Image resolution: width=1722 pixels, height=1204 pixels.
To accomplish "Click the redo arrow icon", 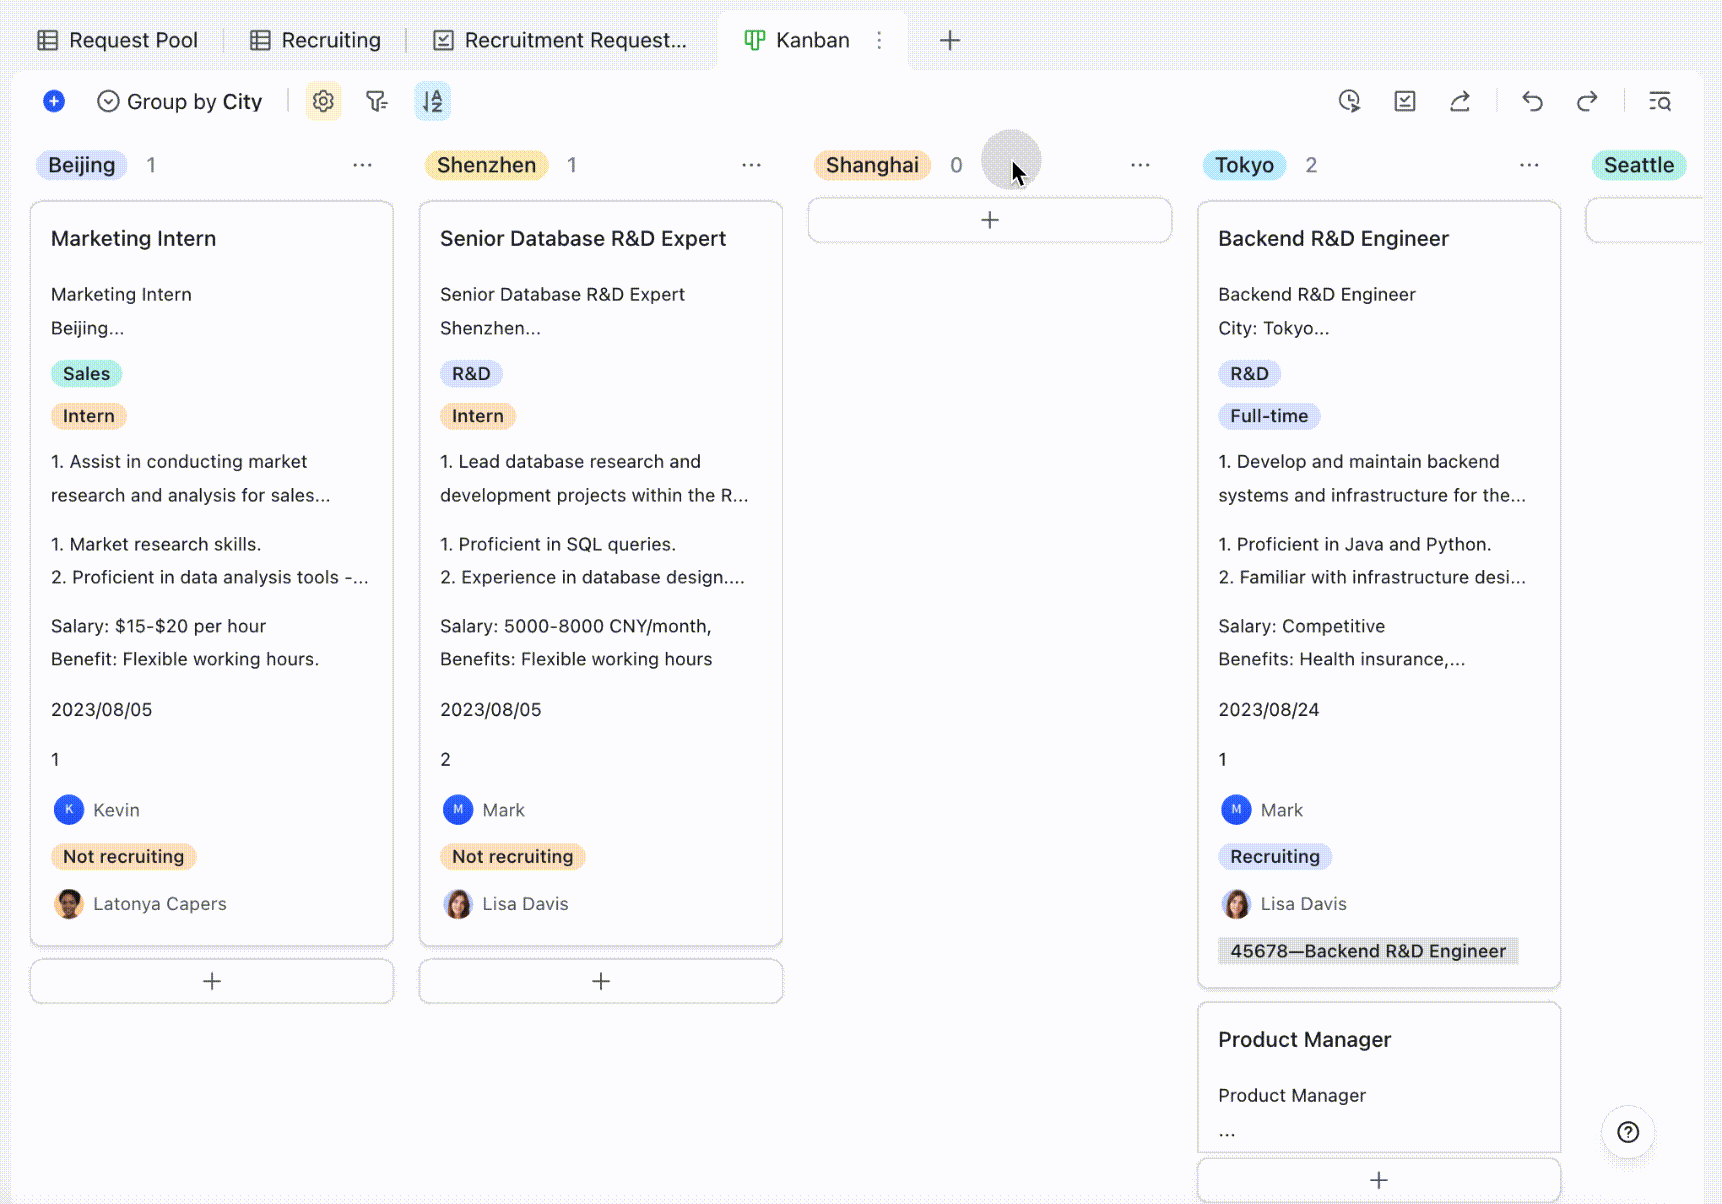I will [1587, 101].
